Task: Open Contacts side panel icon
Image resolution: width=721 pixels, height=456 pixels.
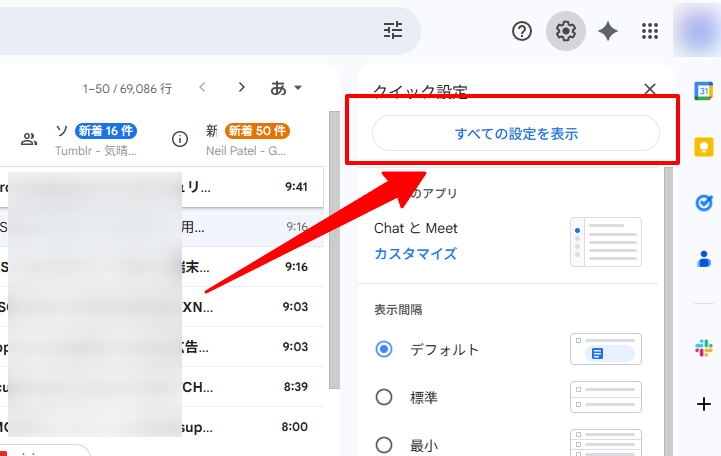Action: (x=704, y=259)
